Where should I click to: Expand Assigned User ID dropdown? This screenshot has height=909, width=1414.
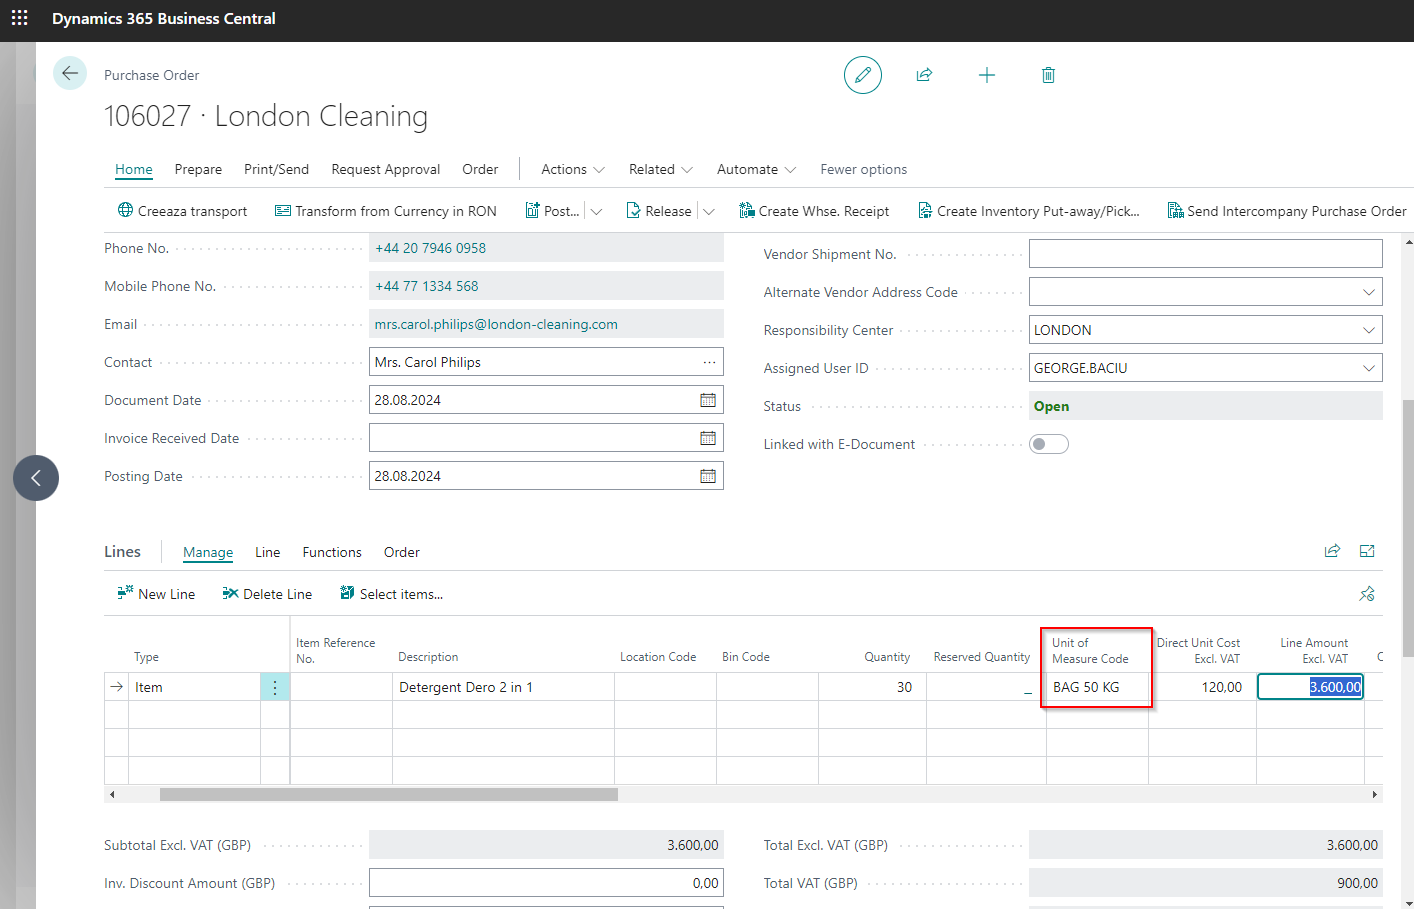coord(1368,368)
